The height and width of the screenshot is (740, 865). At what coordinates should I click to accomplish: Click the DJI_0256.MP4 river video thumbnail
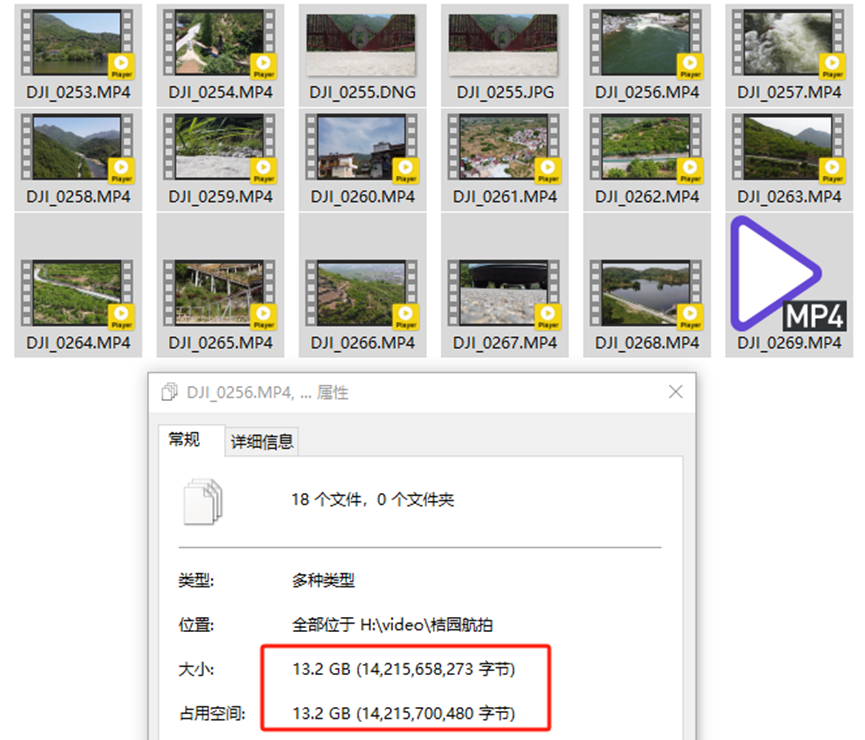coord(646,45)
